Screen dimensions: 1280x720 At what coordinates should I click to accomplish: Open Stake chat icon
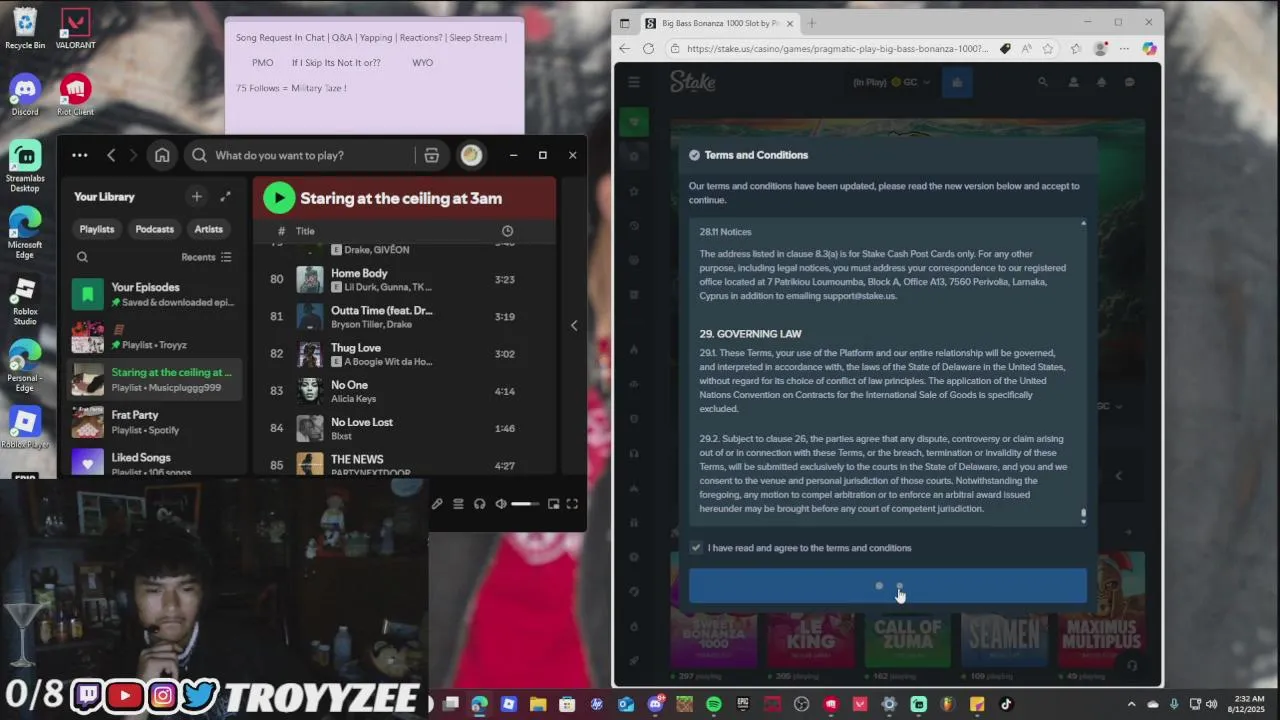[1130, 82]
